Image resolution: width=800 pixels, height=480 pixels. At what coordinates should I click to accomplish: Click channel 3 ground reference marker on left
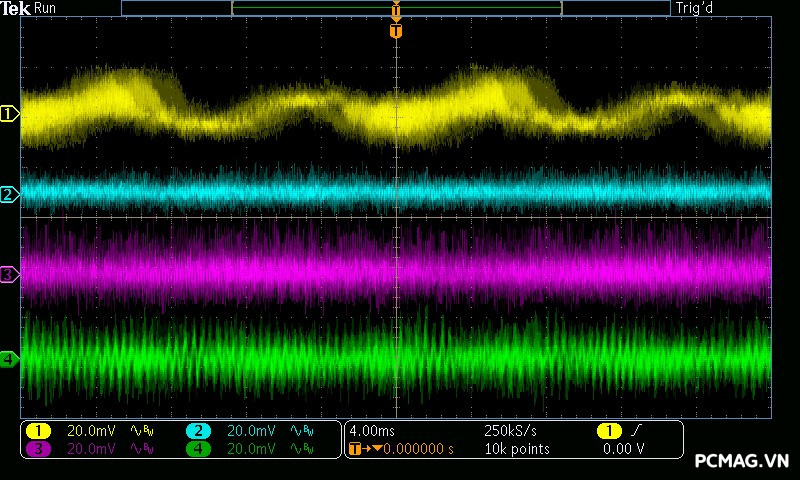[9, 274]
